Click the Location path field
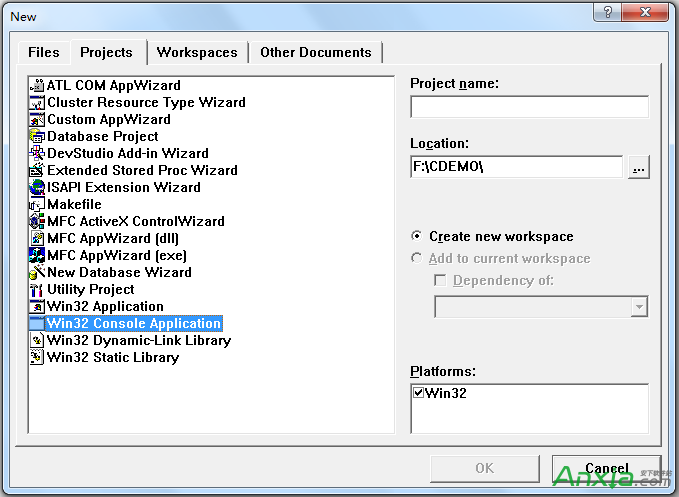This screenshot has height=497, width=679. (517, 167)
